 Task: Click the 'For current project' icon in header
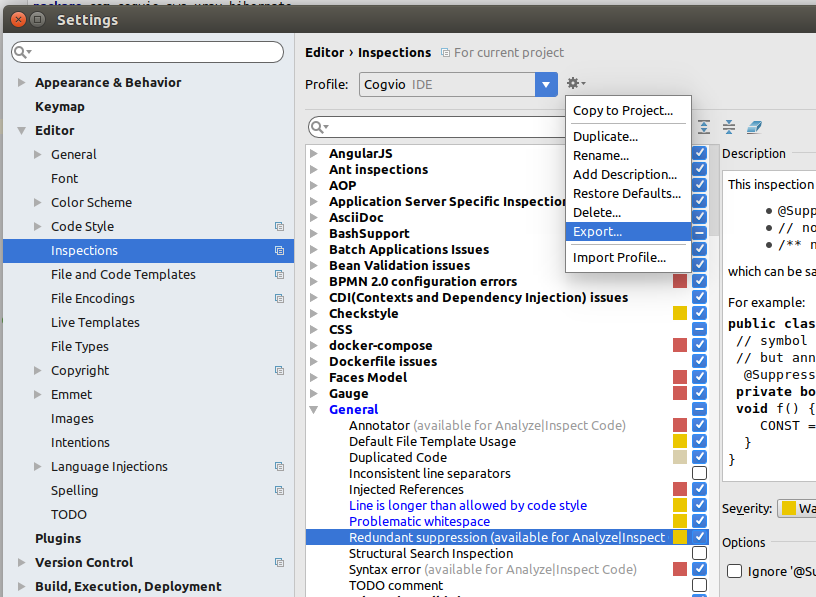[445, 53]
